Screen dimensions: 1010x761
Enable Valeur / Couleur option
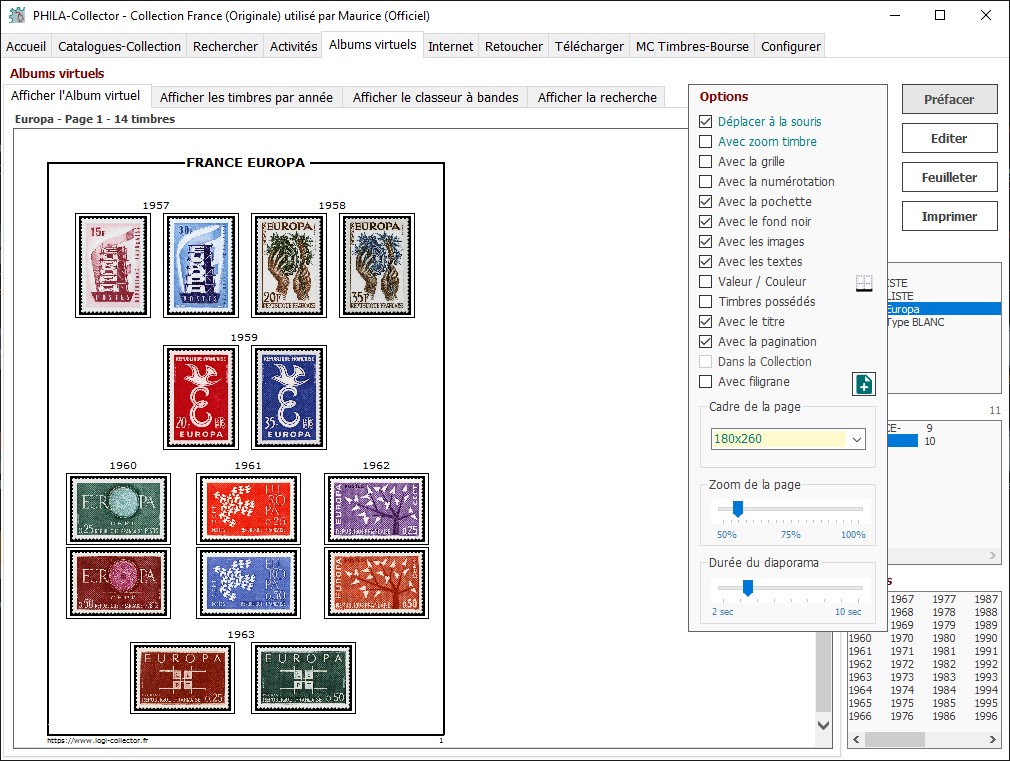pos(706,282)
